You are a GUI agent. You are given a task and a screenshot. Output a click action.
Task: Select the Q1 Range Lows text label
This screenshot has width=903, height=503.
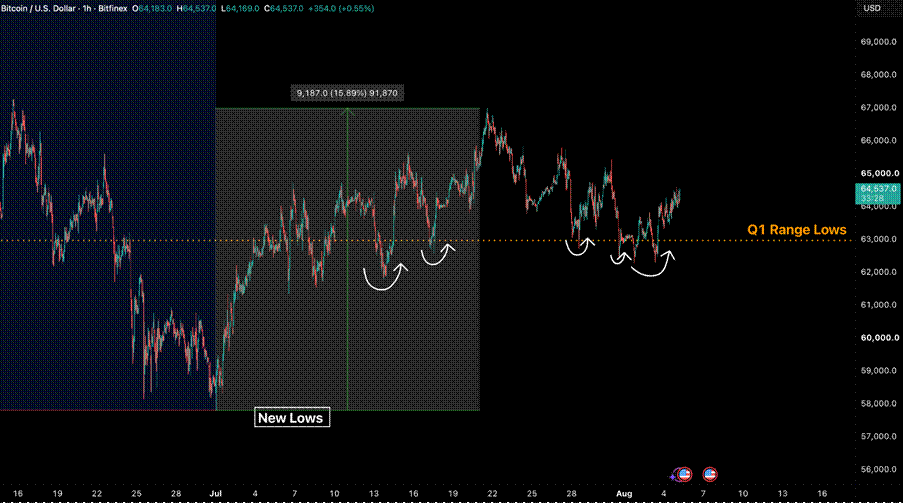(x=796, y=230)
